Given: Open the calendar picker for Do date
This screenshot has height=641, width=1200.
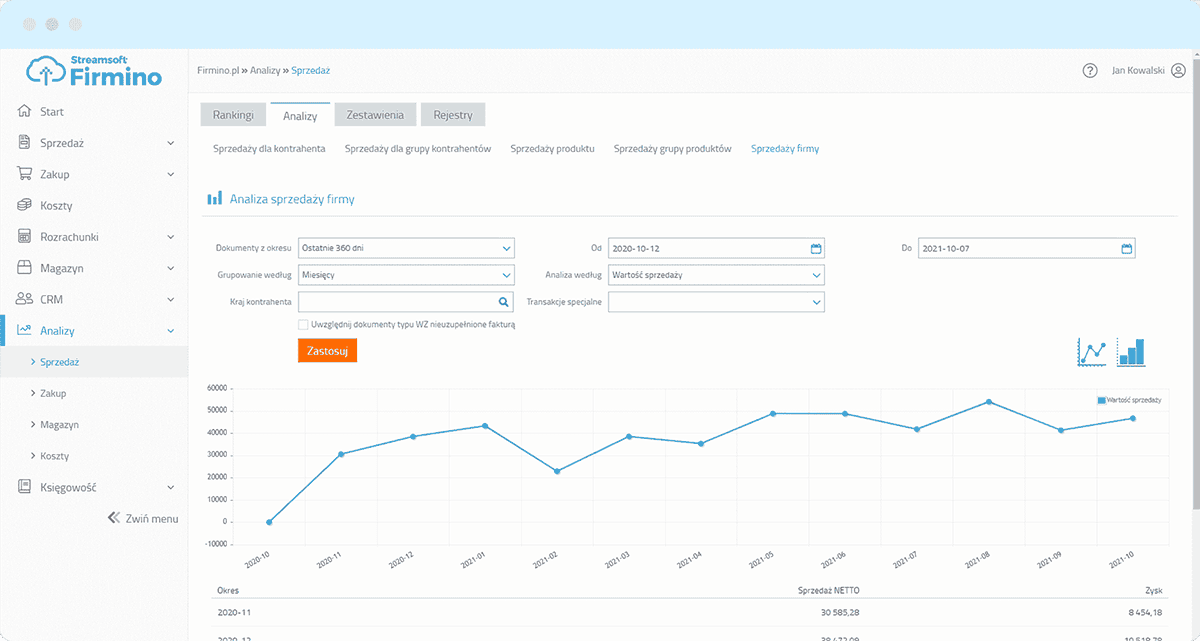Looking at the screenshot, I should tap(1126, 248).
